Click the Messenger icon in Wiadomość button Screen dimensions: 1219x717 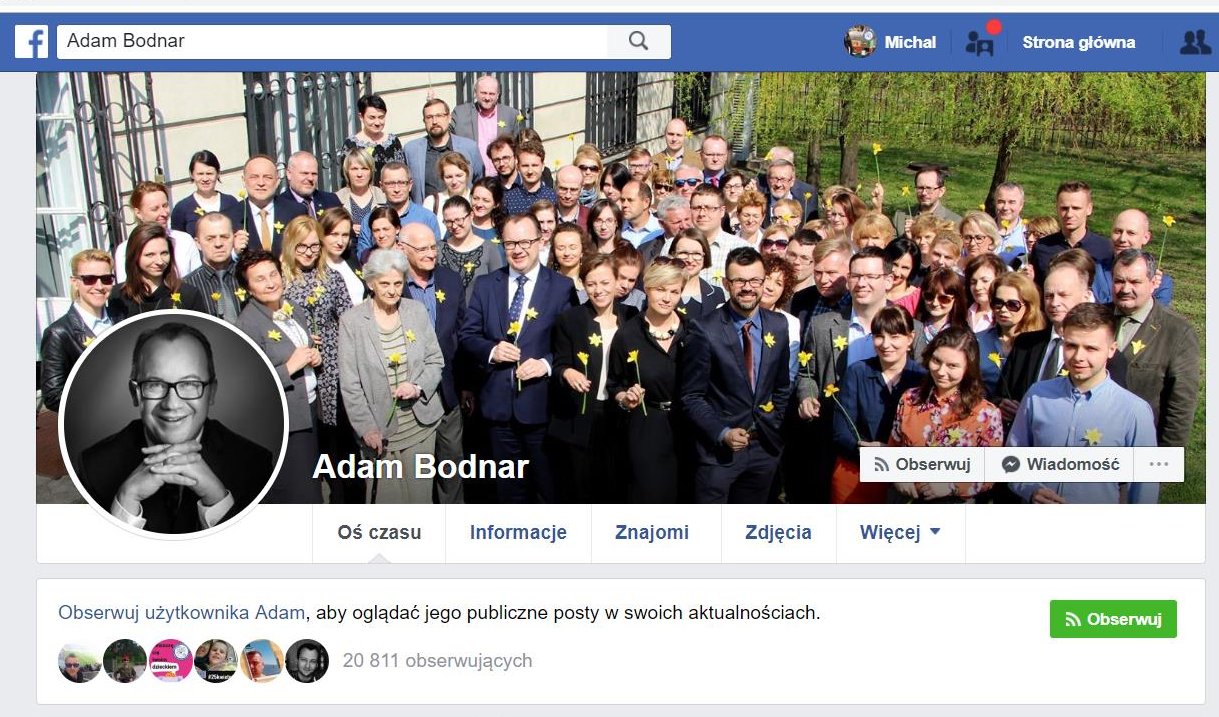coord(1011,464)
